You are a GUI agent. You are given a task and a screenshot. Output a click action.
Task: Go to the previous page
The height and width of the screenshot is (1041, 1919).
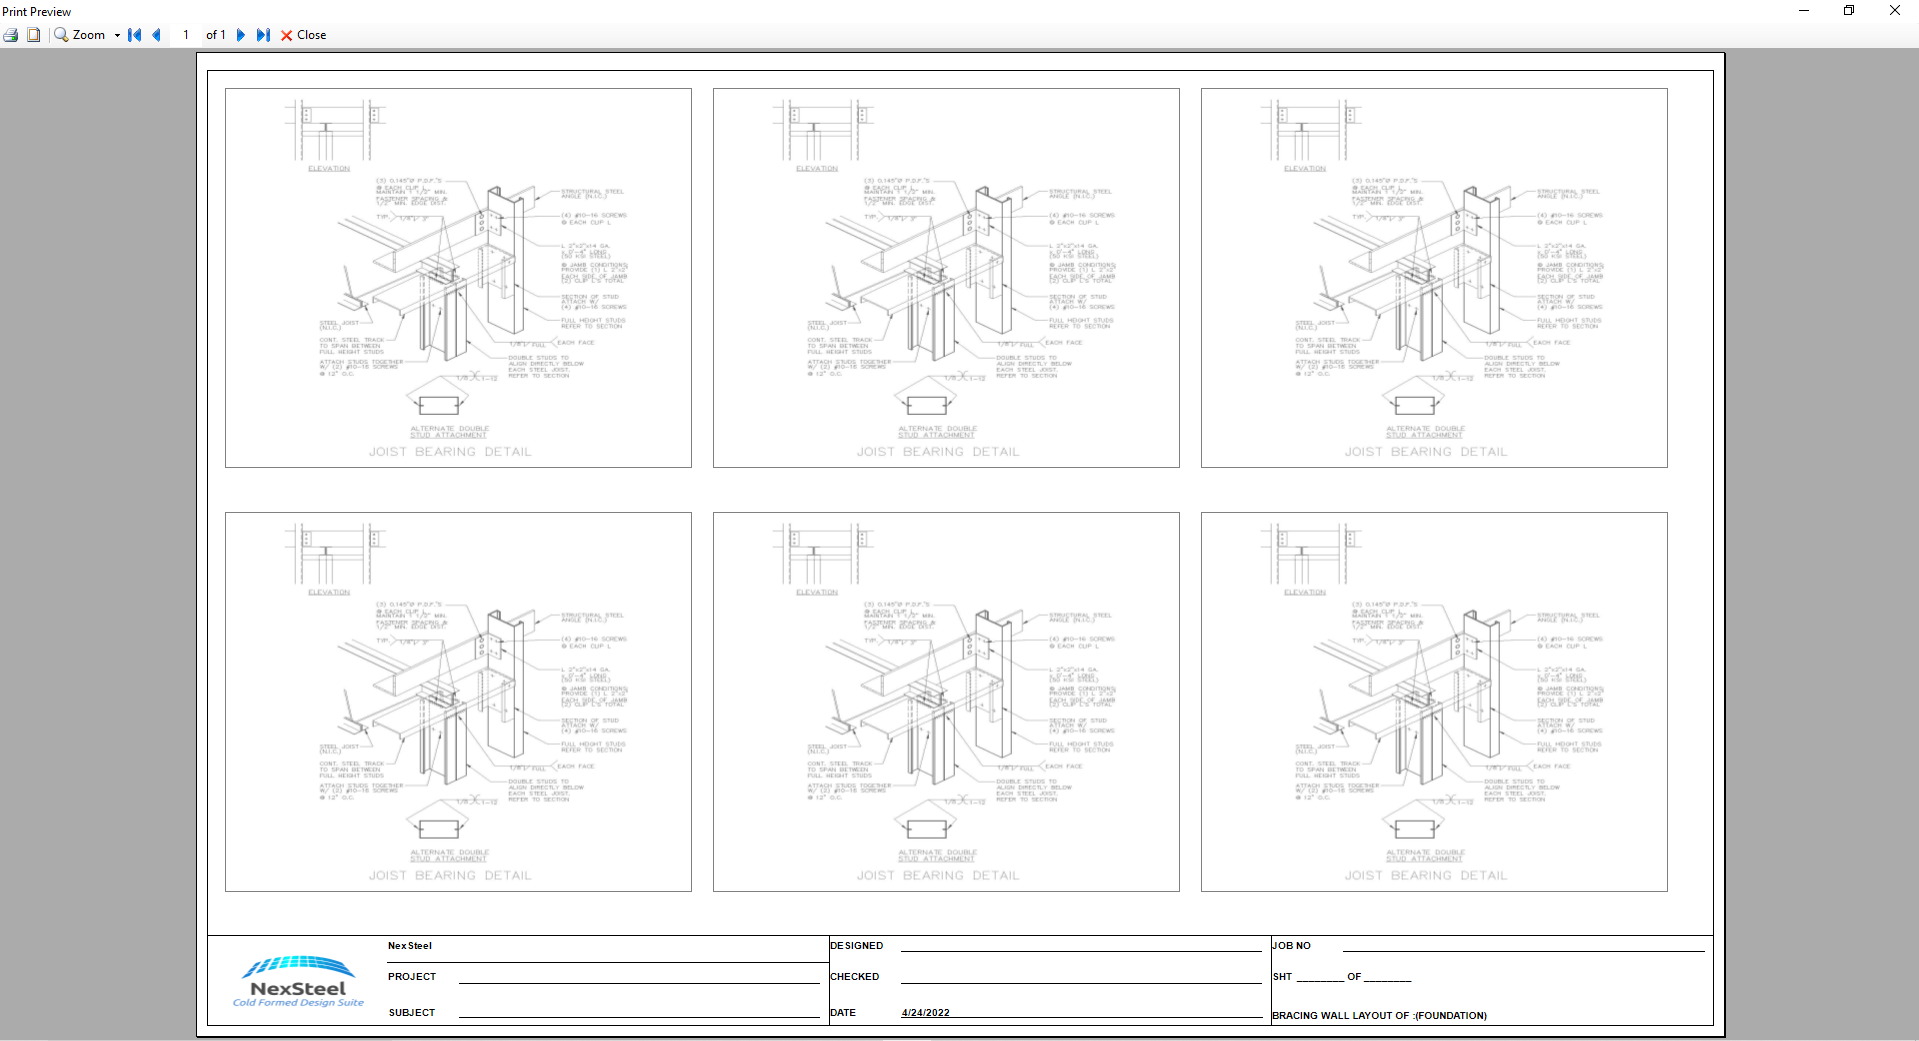pyautogui.click(x=156, y=35)
